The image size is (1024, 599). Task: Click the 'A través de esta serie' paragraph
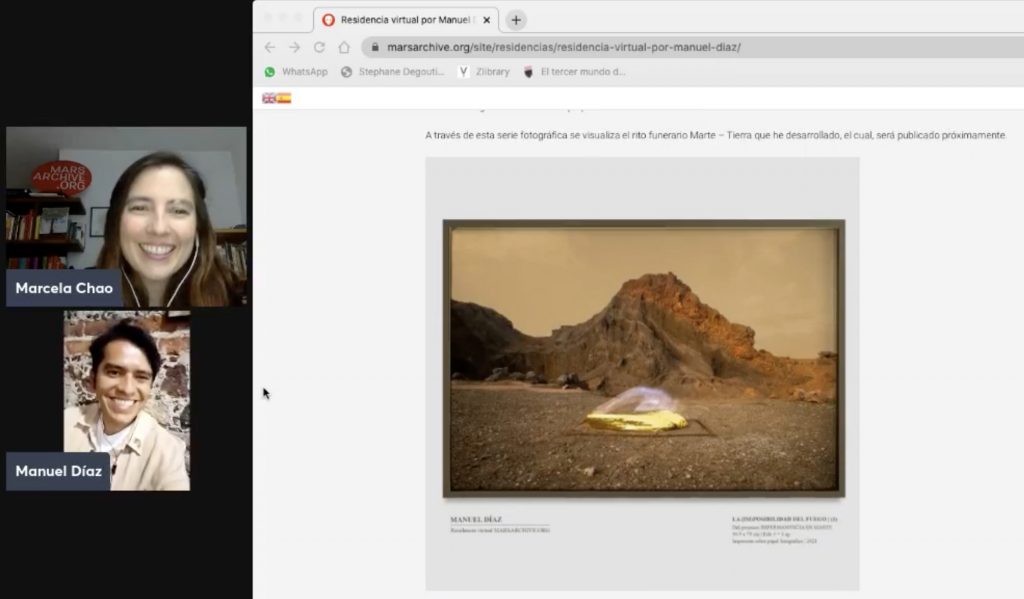[715, 135]
